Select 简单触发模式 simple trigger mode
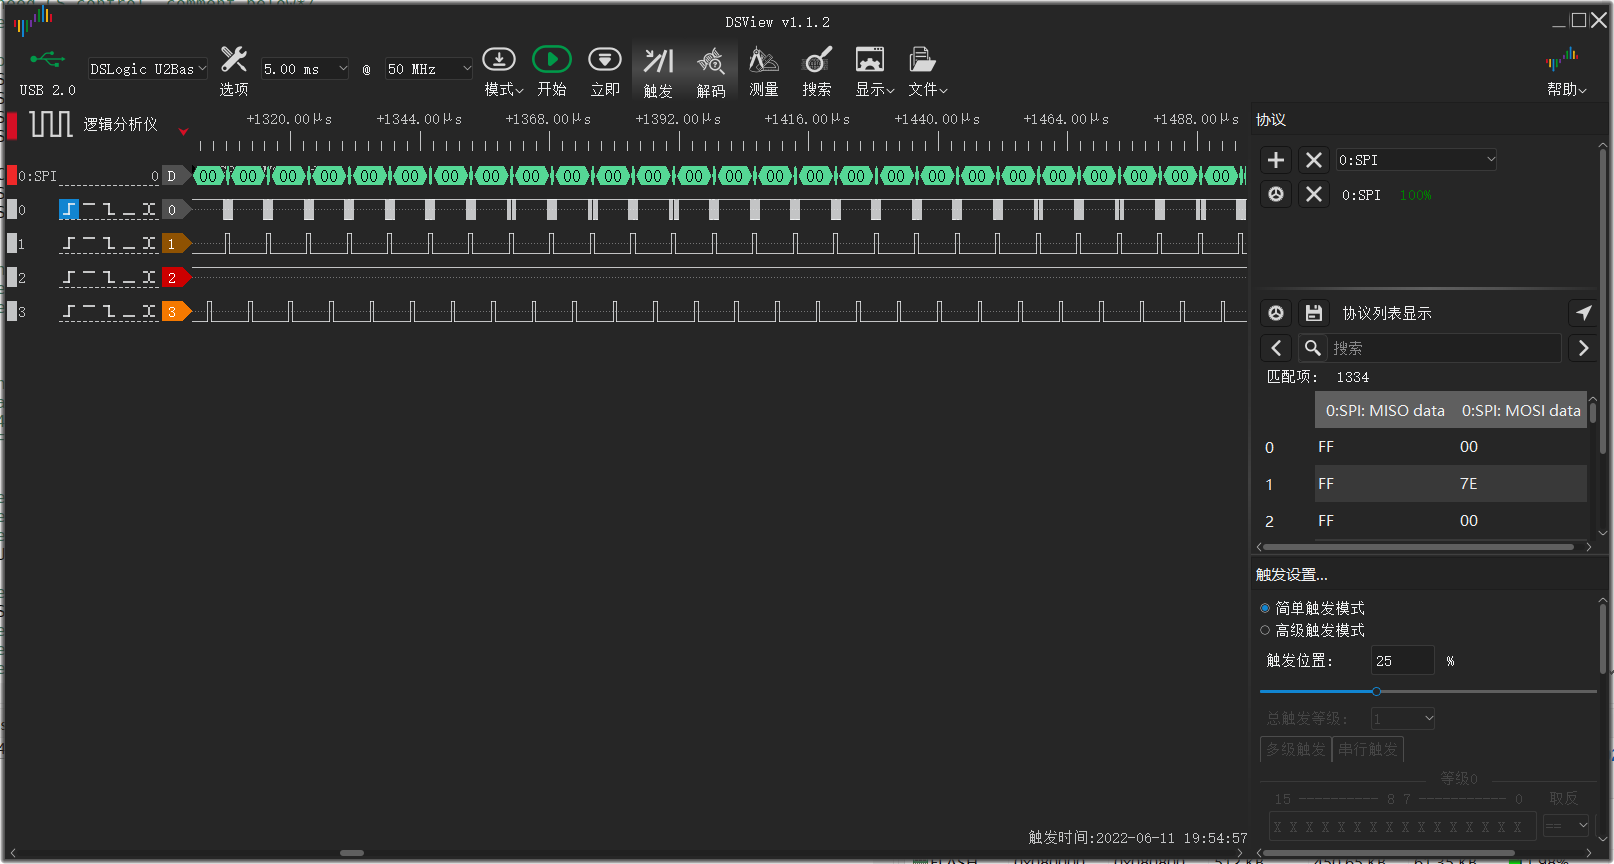 click(x=1312, y=608)
